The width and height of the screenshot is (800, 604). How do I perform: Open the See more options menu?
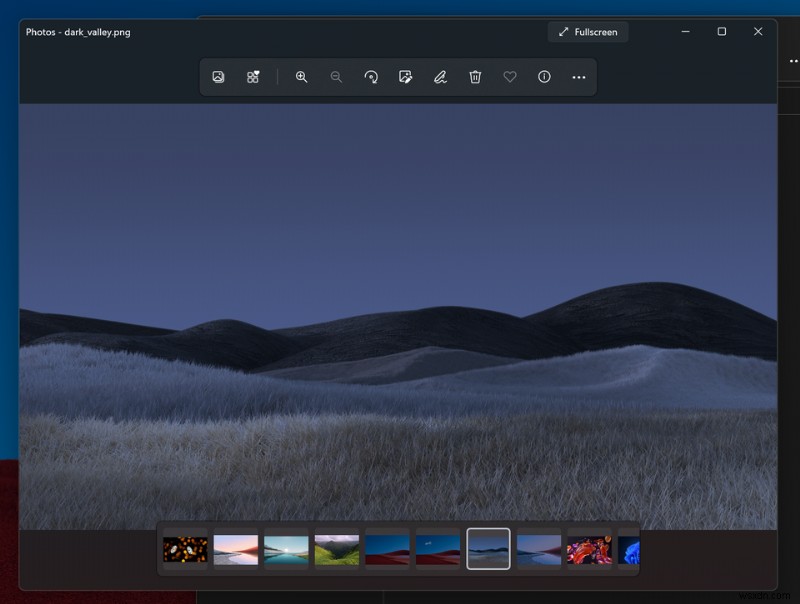tap(578, 77)
